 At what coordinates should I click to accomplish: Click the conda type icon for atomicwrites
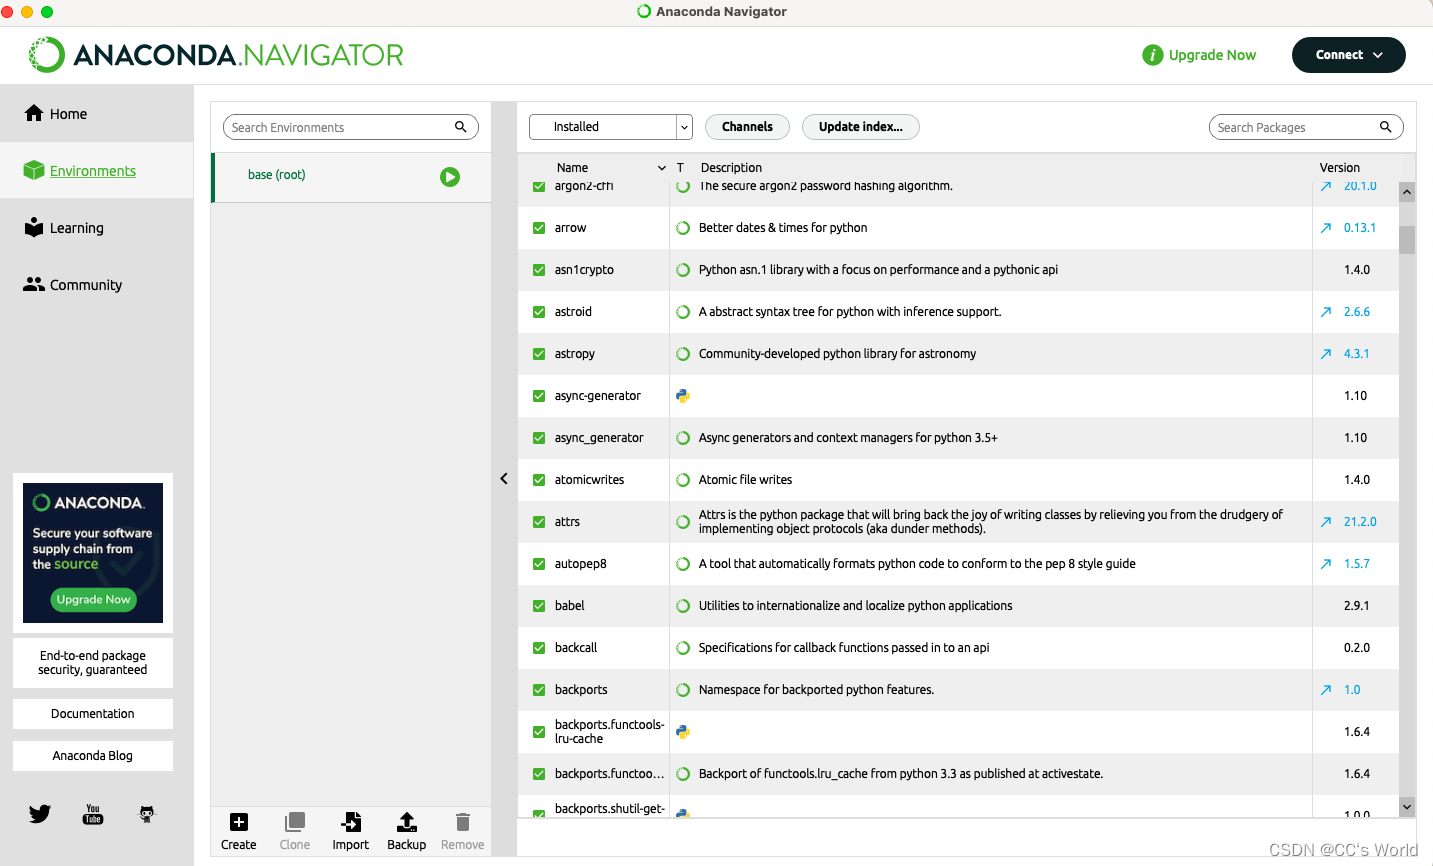click(683, 480)
